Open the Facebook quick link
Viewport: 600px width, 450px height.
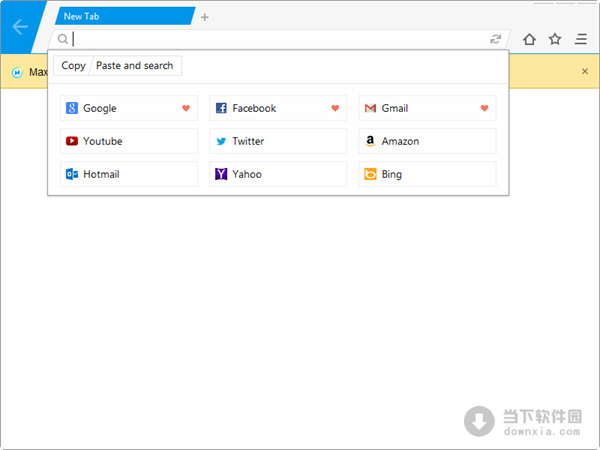click(x=278, y=108)
